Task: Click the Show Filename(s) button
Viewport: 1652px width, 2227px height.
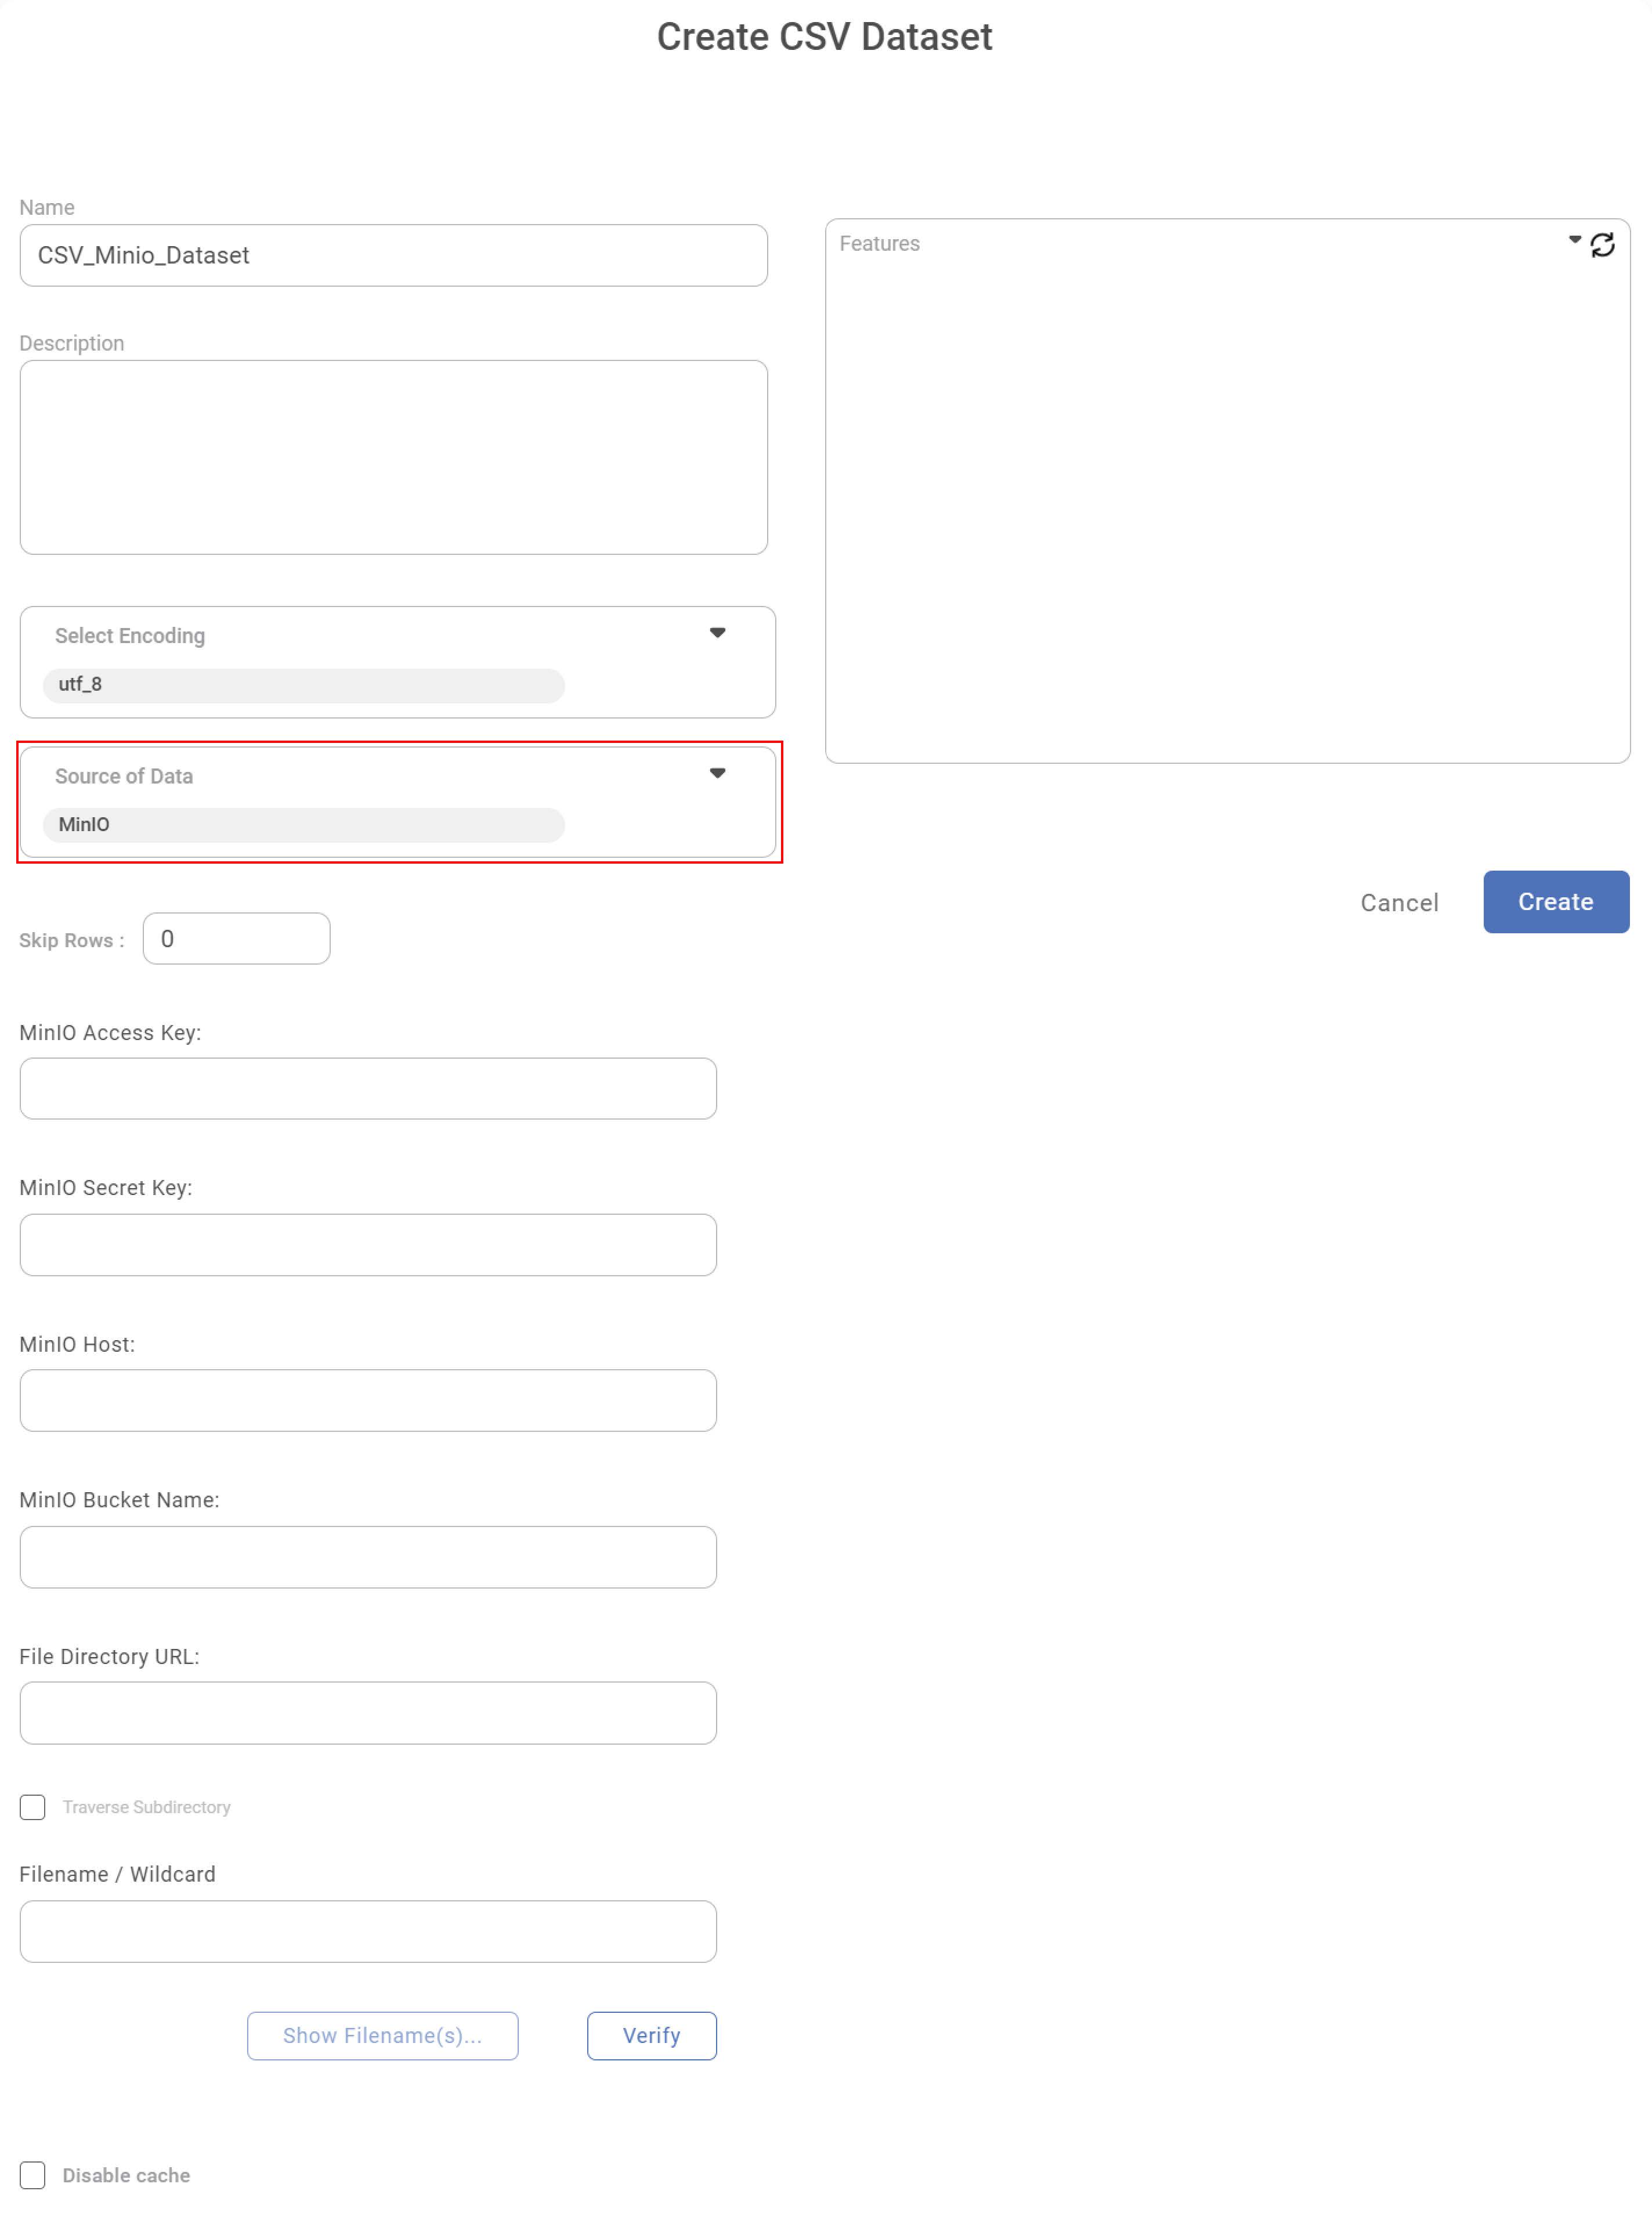Action: point(382,2036)
